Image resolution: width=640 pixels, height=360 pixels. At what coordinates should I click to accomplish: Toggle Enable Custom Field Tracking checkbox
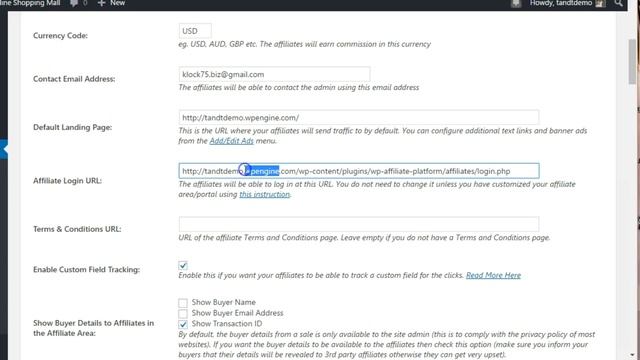coord(183,265)
